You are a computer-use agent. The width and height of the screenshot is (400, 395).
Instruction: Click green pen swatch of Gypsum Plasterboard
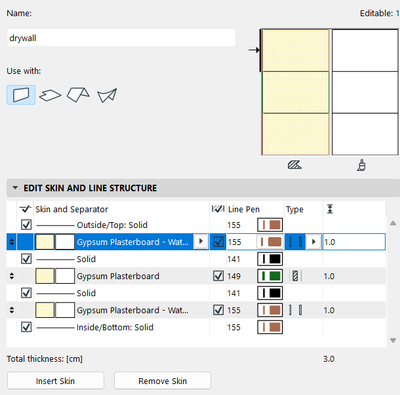[x=270, y=276]
